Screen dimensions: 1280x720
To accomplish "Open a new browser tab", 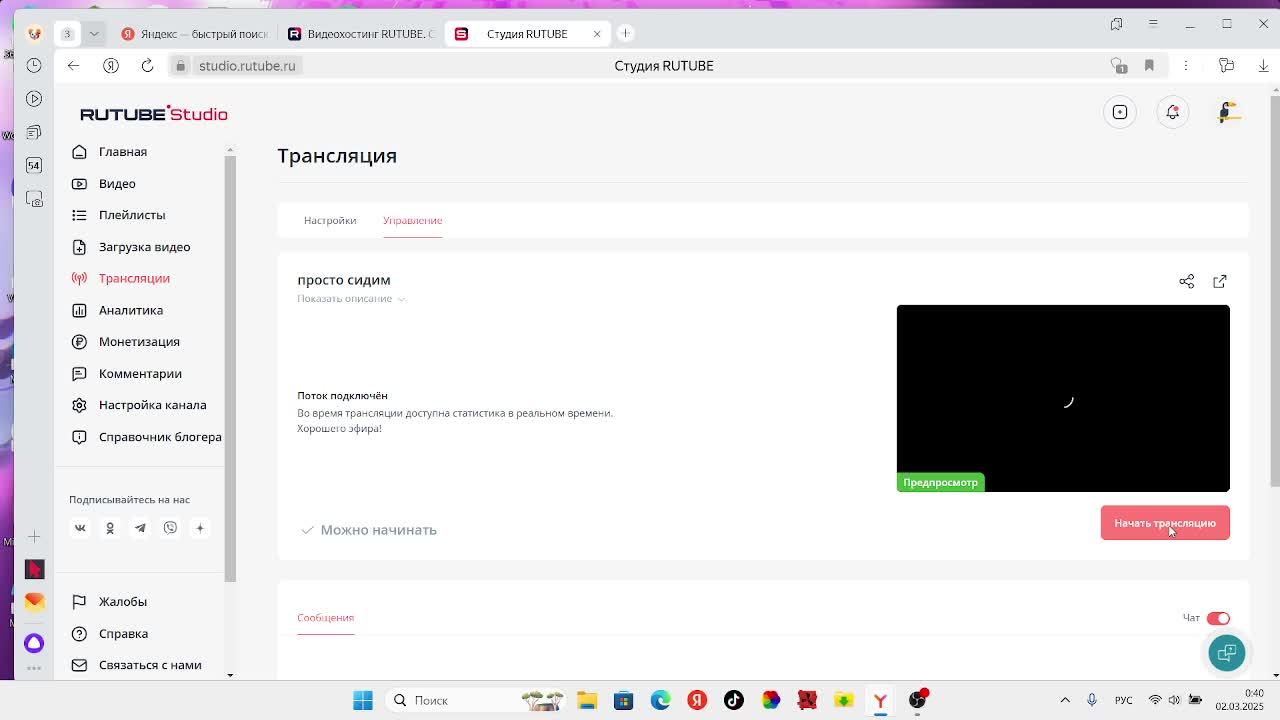I will pyautogui.click(x=625, y=34).
